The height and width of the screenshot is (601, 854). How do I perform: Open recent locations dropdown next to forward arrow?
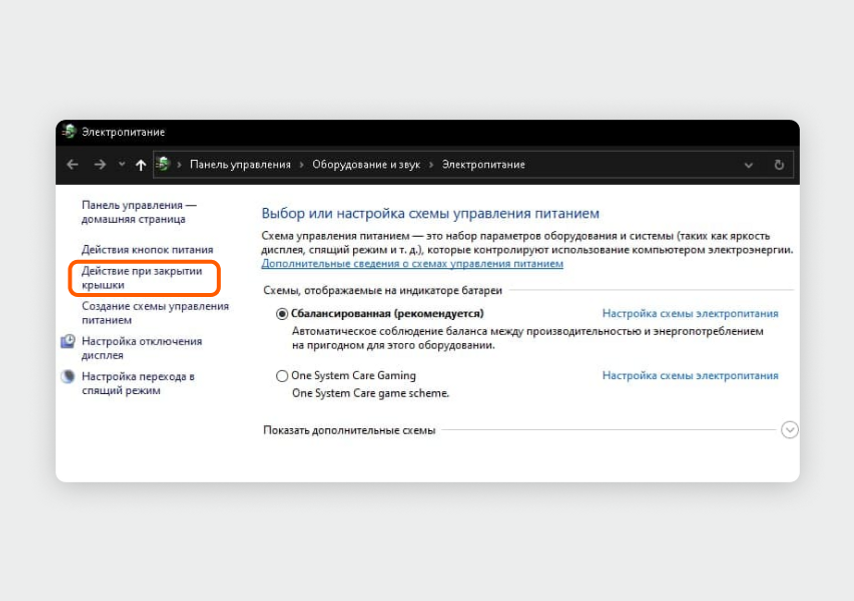[121, 164]
